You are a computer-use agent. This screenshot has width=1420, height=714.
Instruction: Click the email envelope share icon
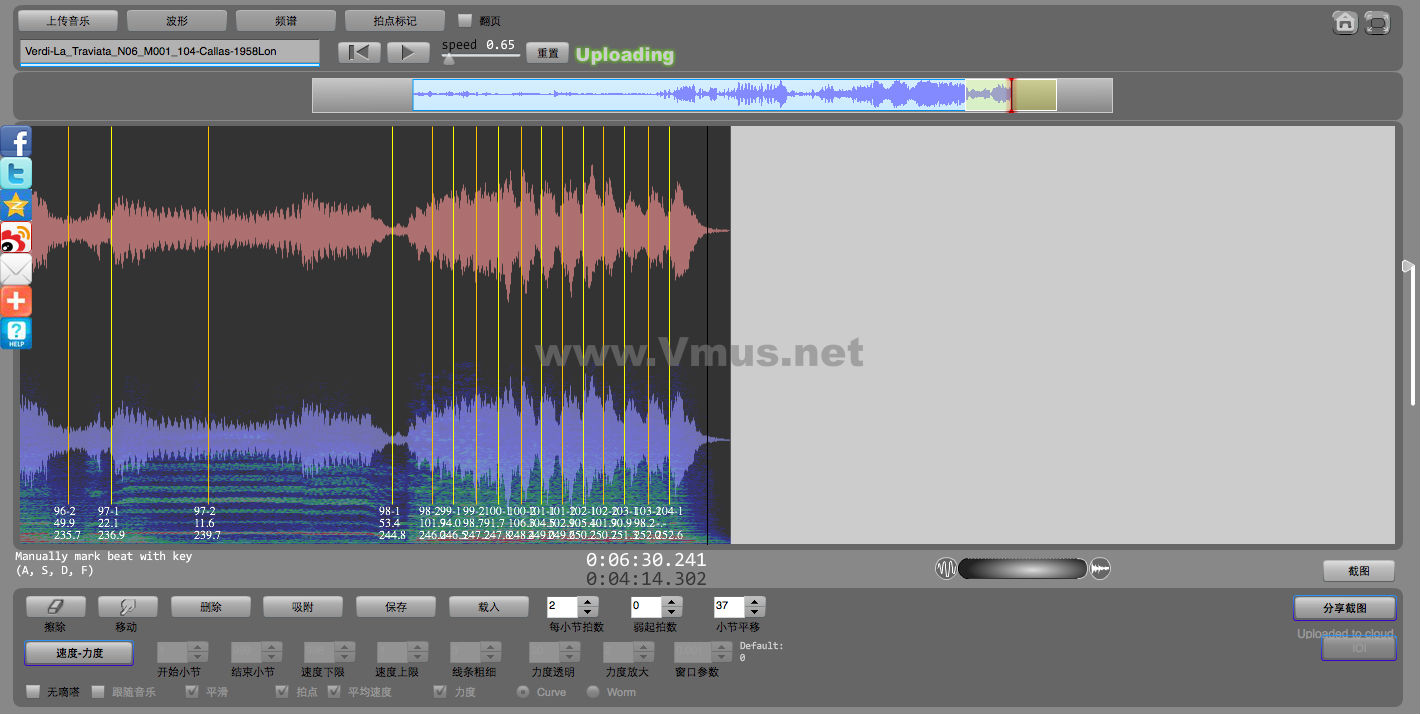(16, 269)
